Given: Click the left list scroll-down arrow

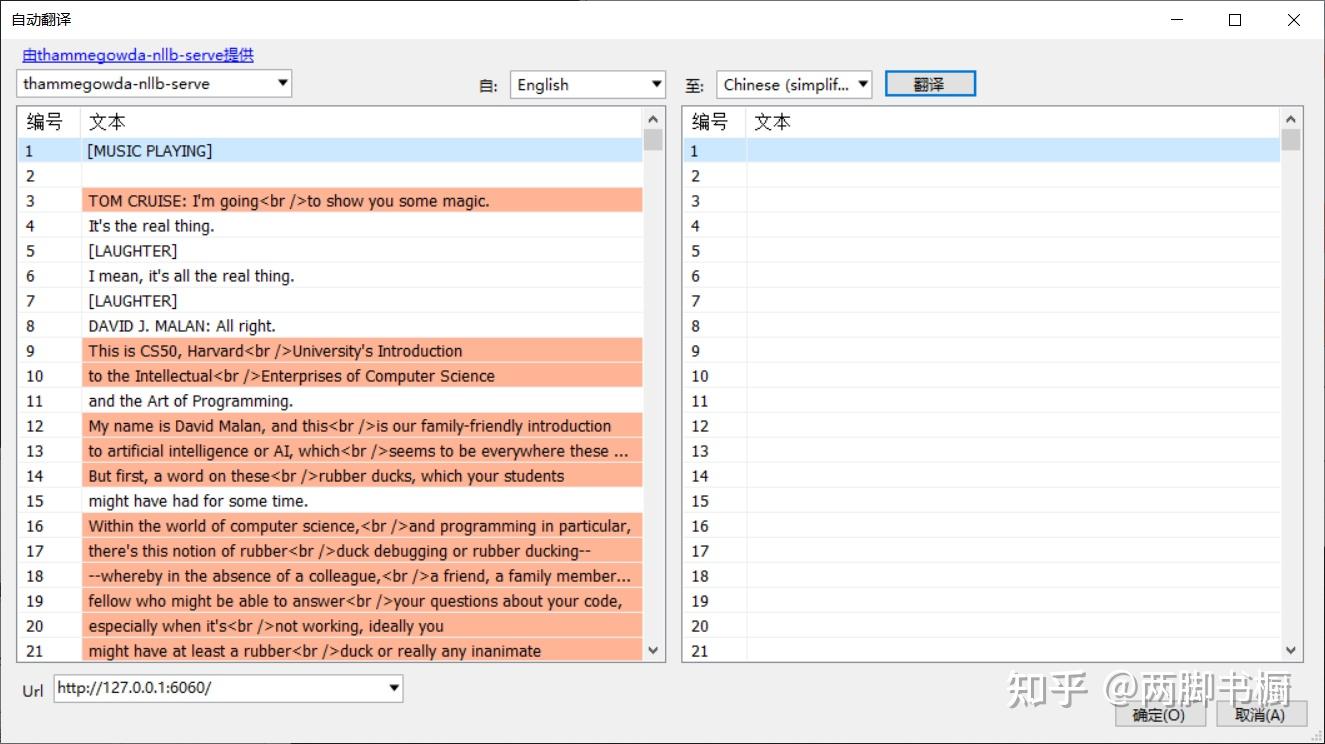Looking at the screenshot, I should pyautogui.click(x=654, y=650).
